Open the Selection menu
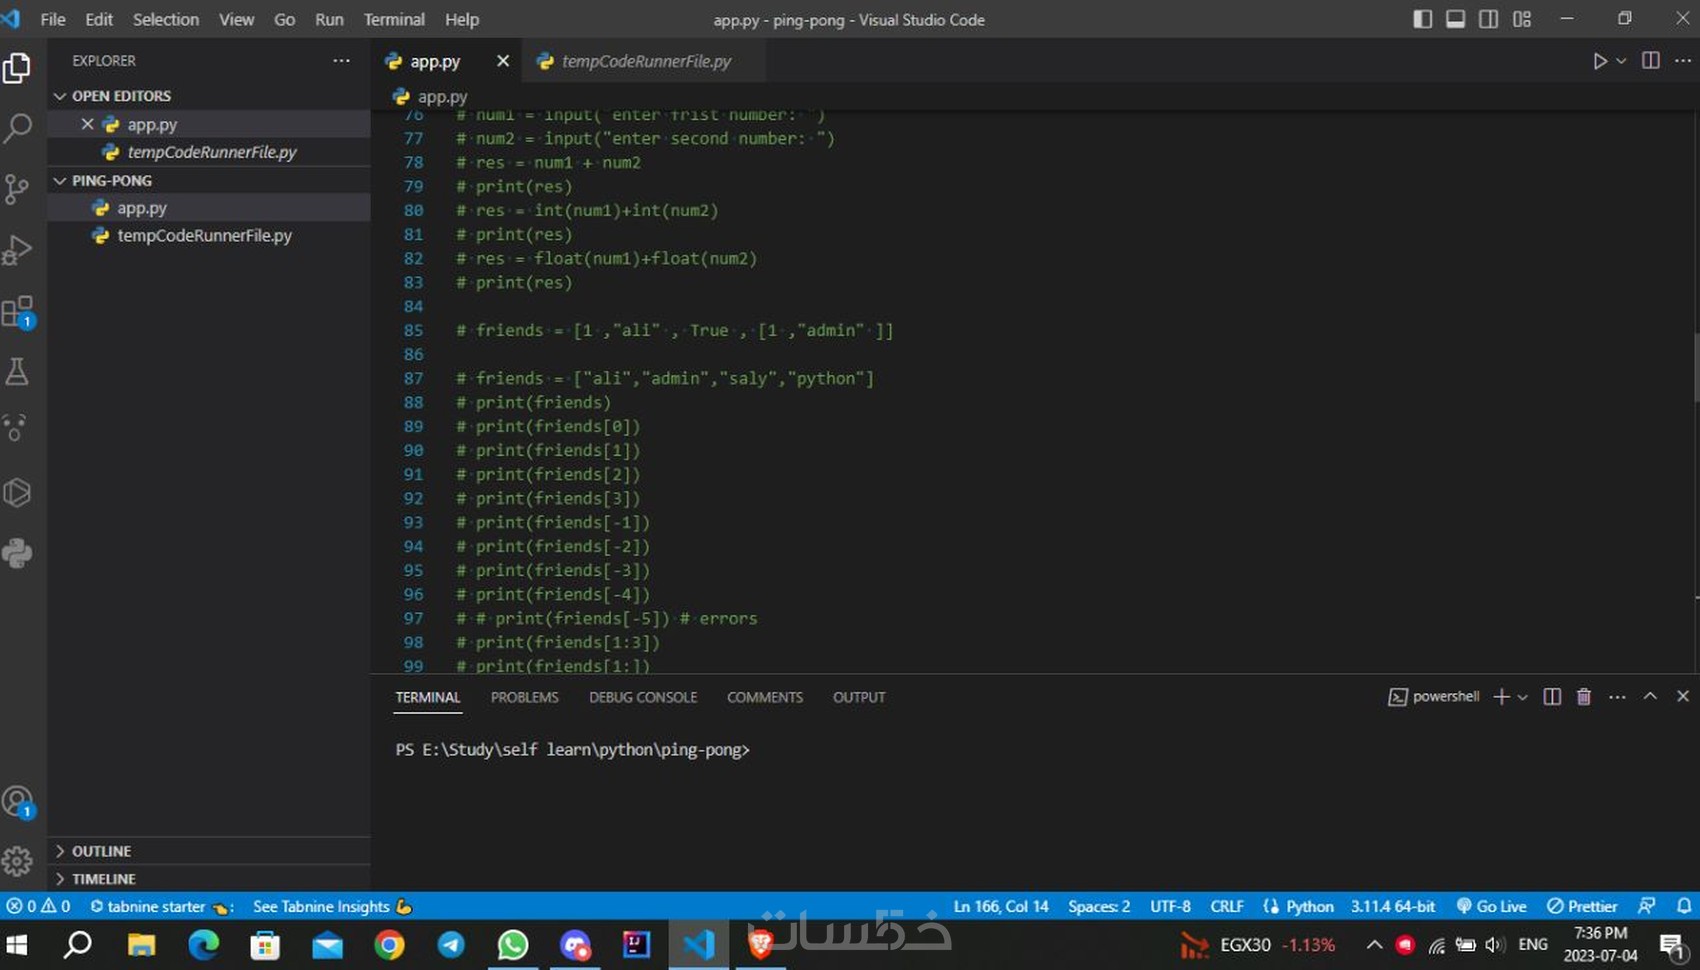Viewport: 1700px width, 970px height. [166, 19]
